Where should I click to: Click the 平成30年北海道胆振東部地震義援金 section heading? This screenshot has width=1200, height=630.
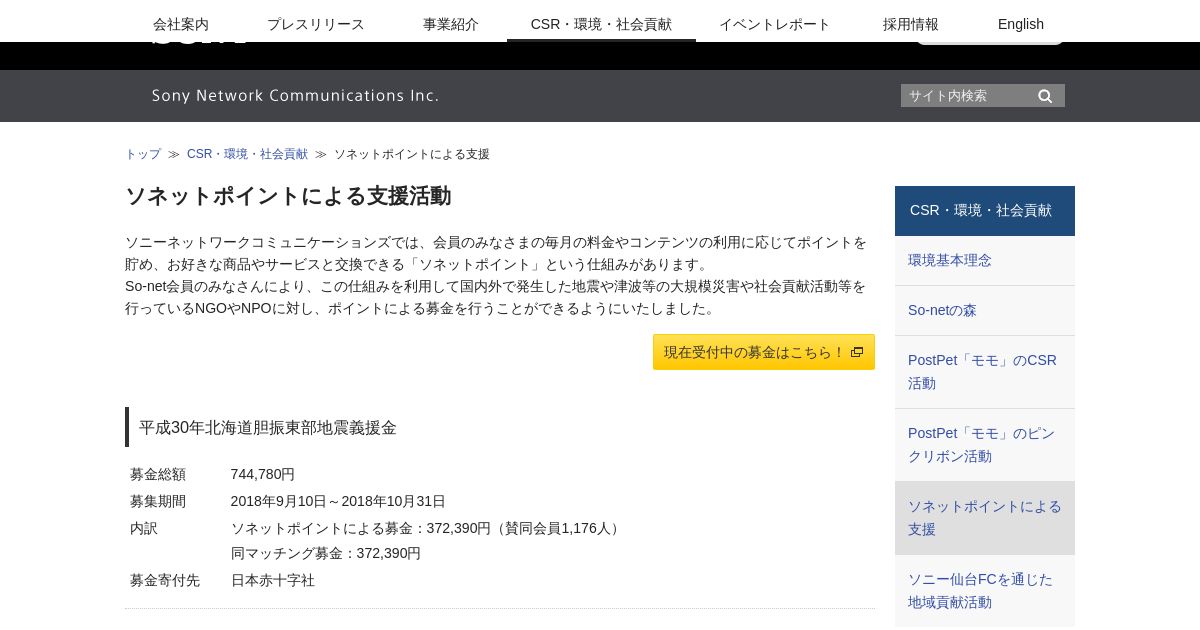(x=268, y=428)
